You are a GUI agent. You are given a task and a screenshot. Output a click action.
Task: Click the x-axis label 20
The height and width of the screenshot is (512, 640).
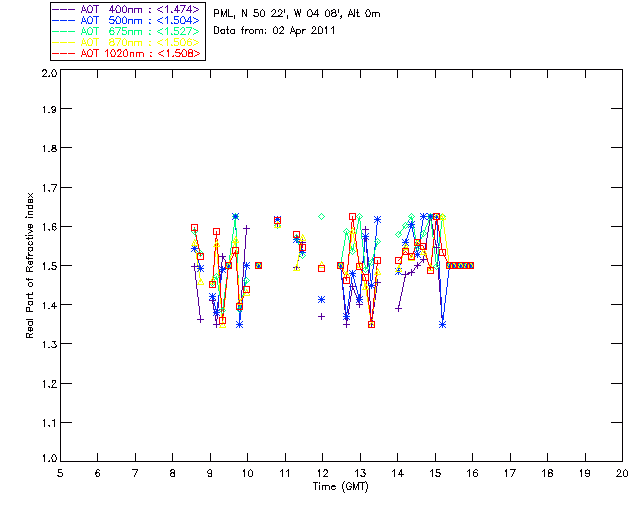pos(622,473)
